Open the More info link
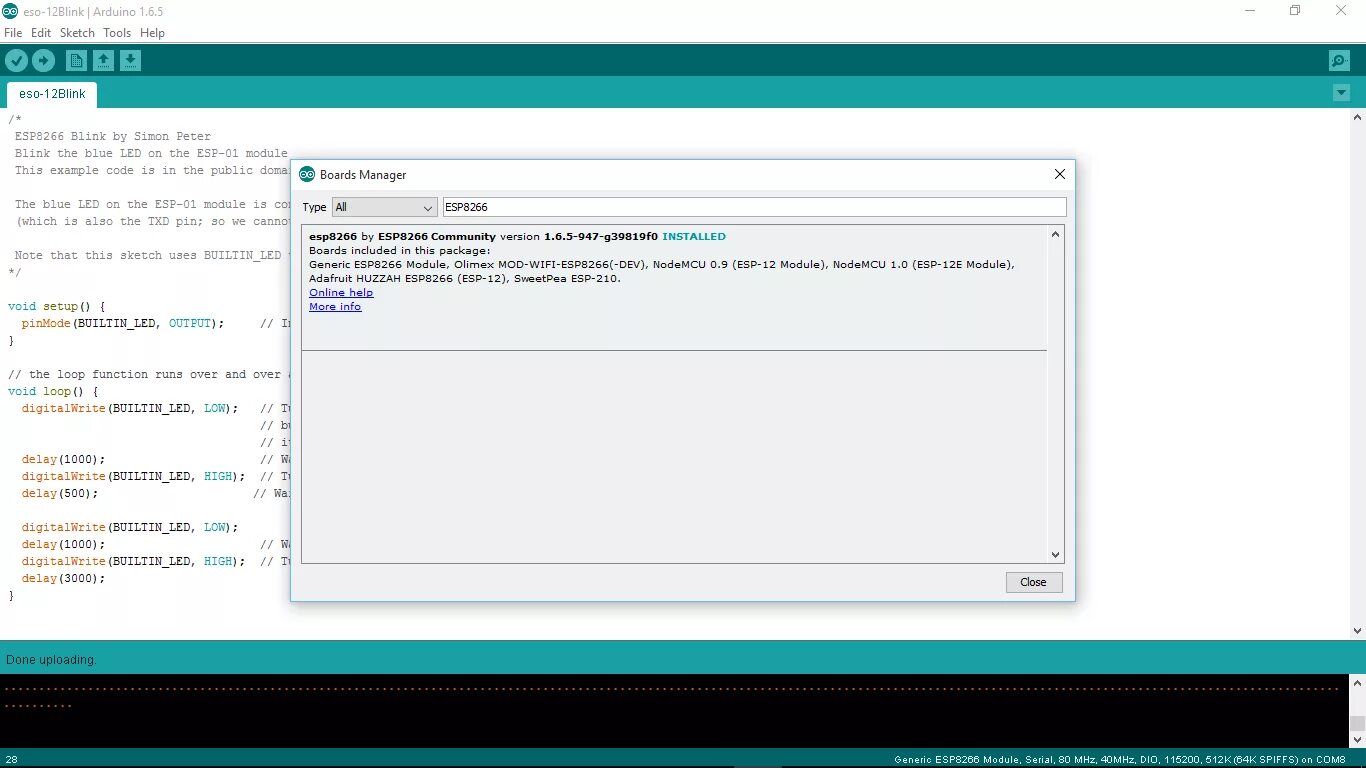Screen dimensions: 1366x768 335,306
